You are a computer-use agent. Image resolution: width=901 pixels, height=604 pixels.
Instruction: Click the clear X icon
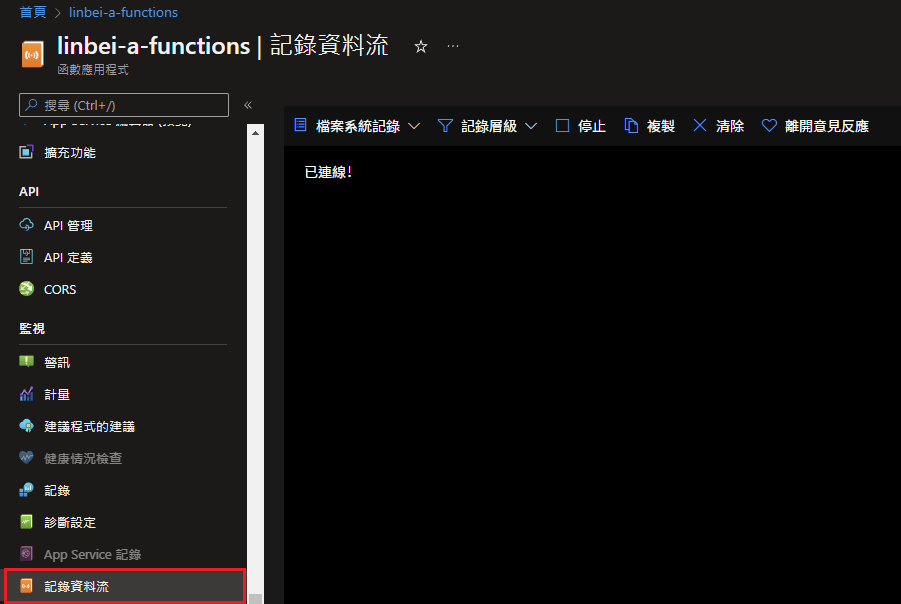click(700, 125)
